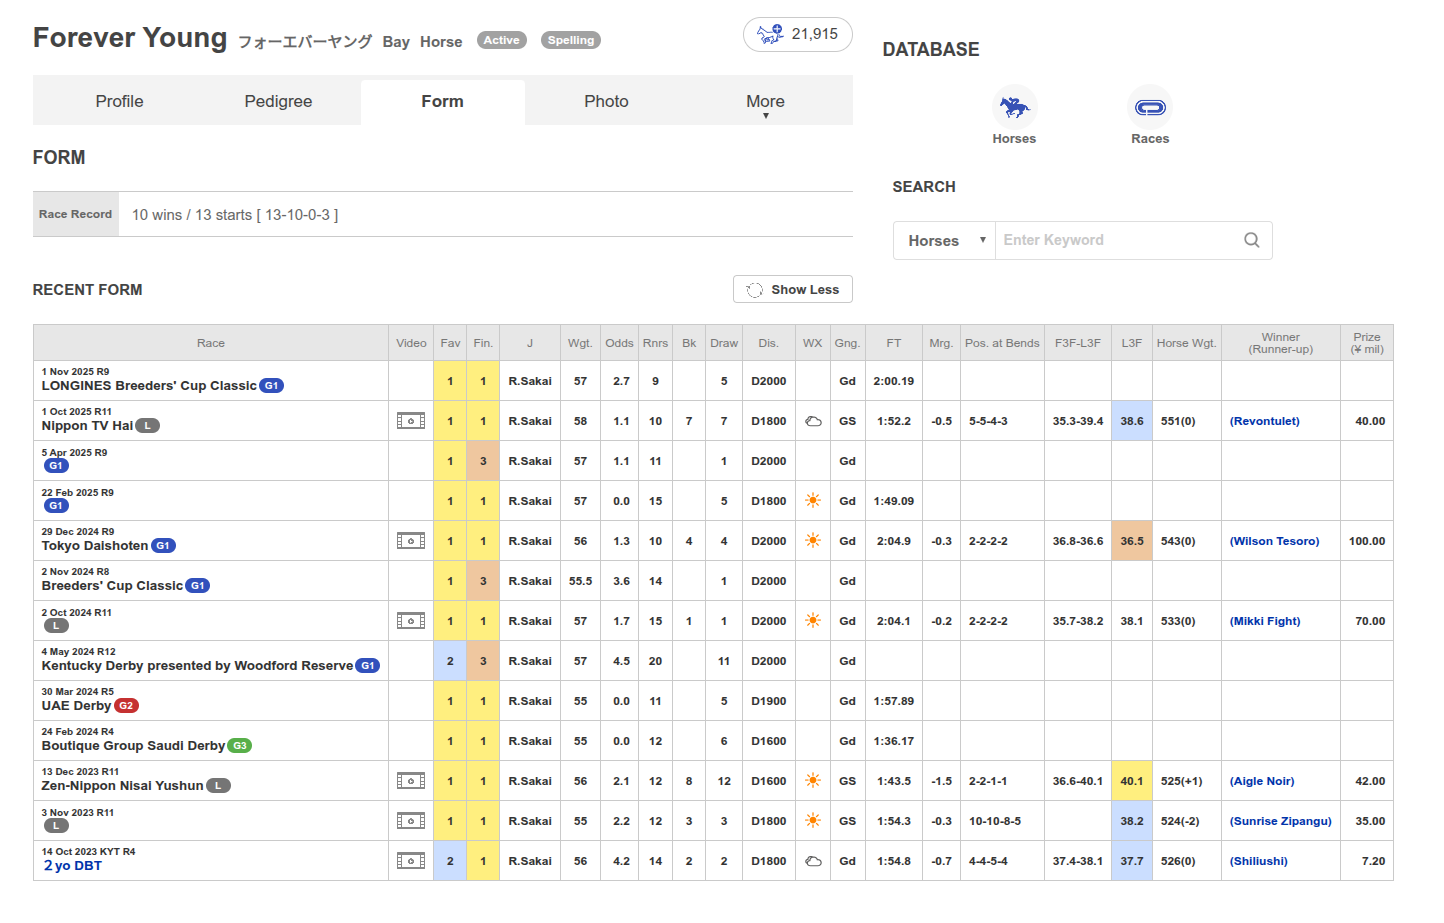Switch to the Photo tab
The height and width of the screenshot is (923, 1444).
607,102
